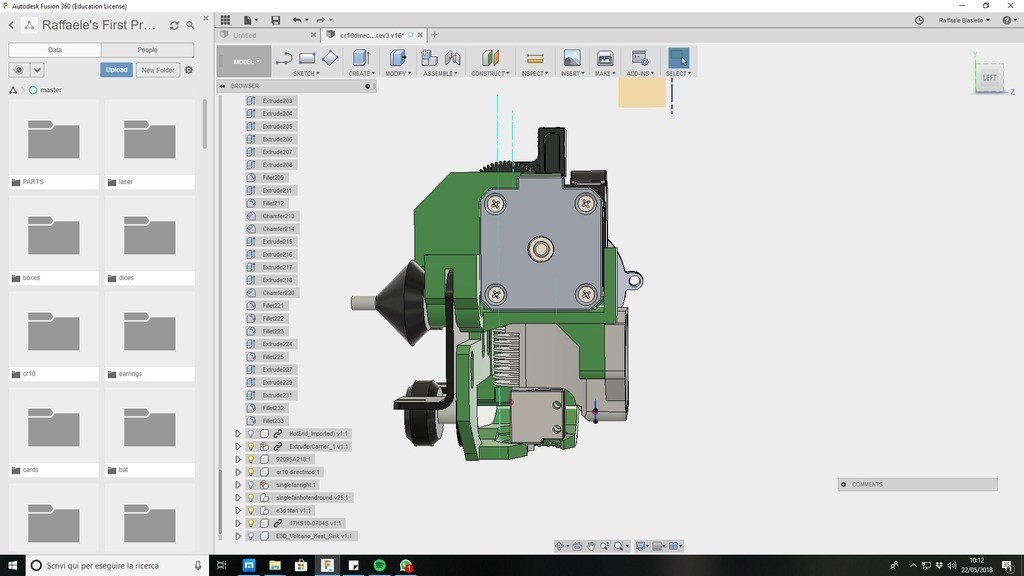Open the Help question mark icon

point(1007,20)
